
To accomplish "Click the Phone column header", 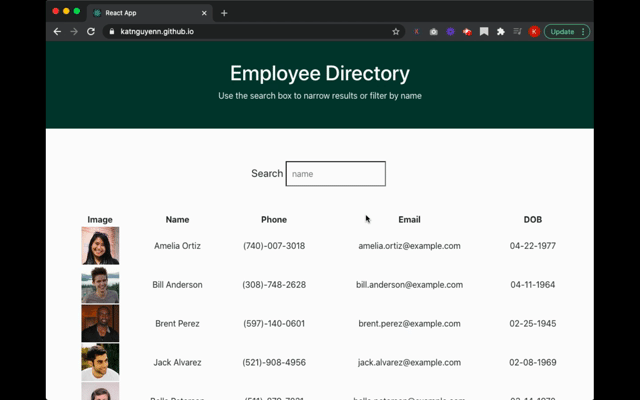I will pos(274,220).
